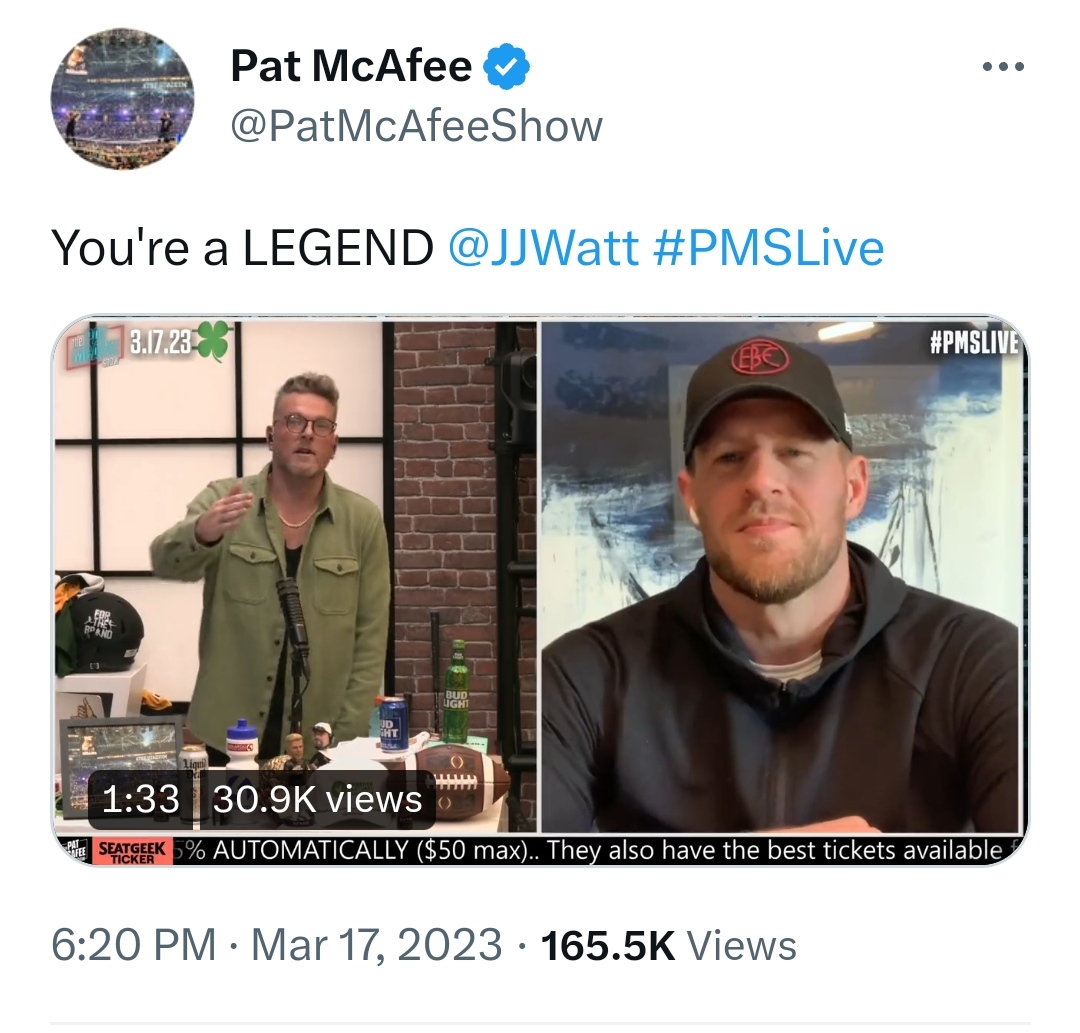Open the @JJWatt mention link
Viewport: 1080px width, 1033px height.
click(543, 248)
